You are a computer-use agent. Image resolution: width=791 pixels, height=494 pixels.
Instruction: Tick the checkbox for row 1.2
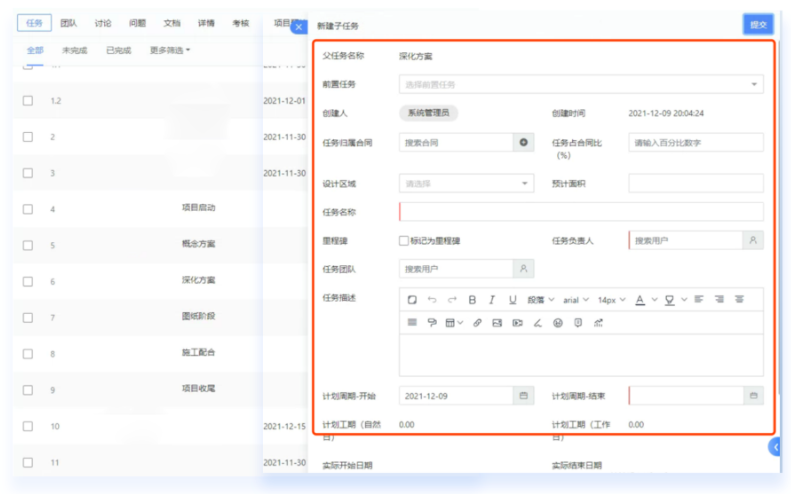pos(28,101)
